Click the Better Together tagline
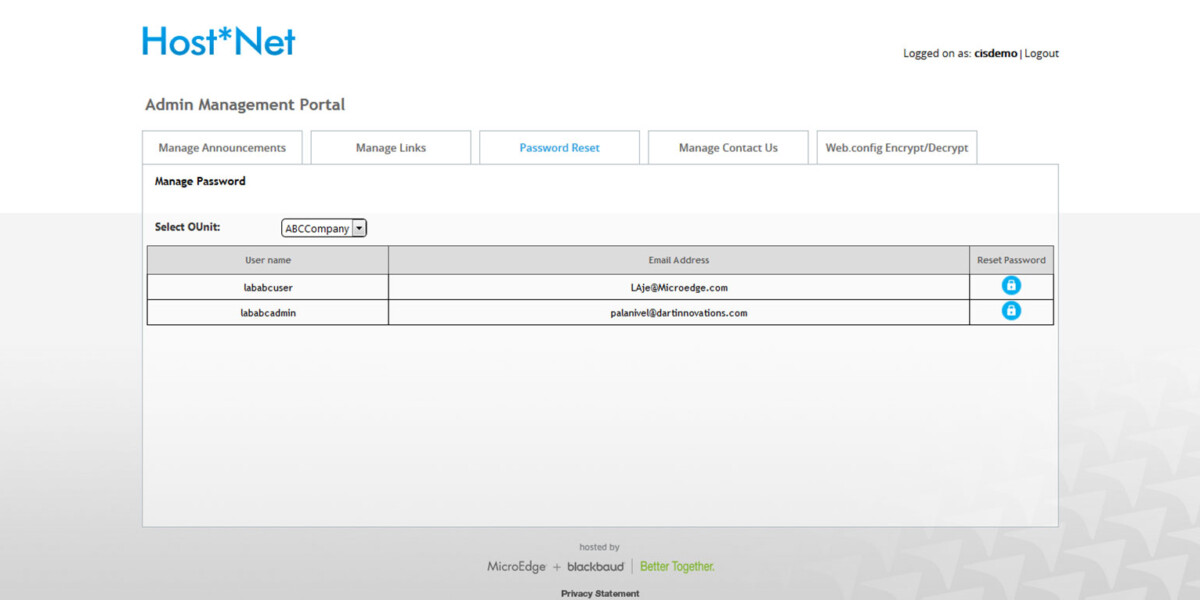The height and width of the screenshot is (600, 1200). [x=677, y=567]
